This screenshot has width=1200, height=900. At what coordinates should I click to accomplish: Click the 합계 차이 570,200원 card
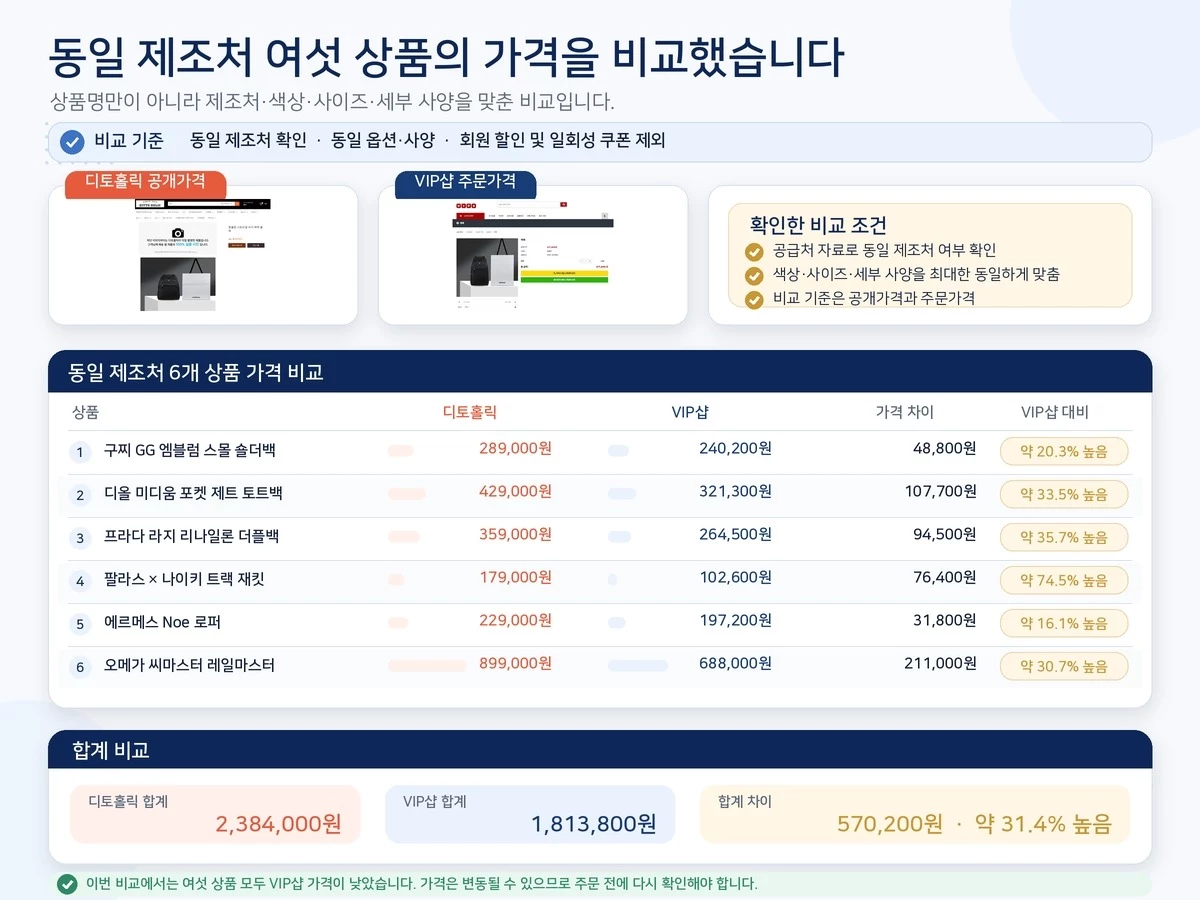pos(915,814)
